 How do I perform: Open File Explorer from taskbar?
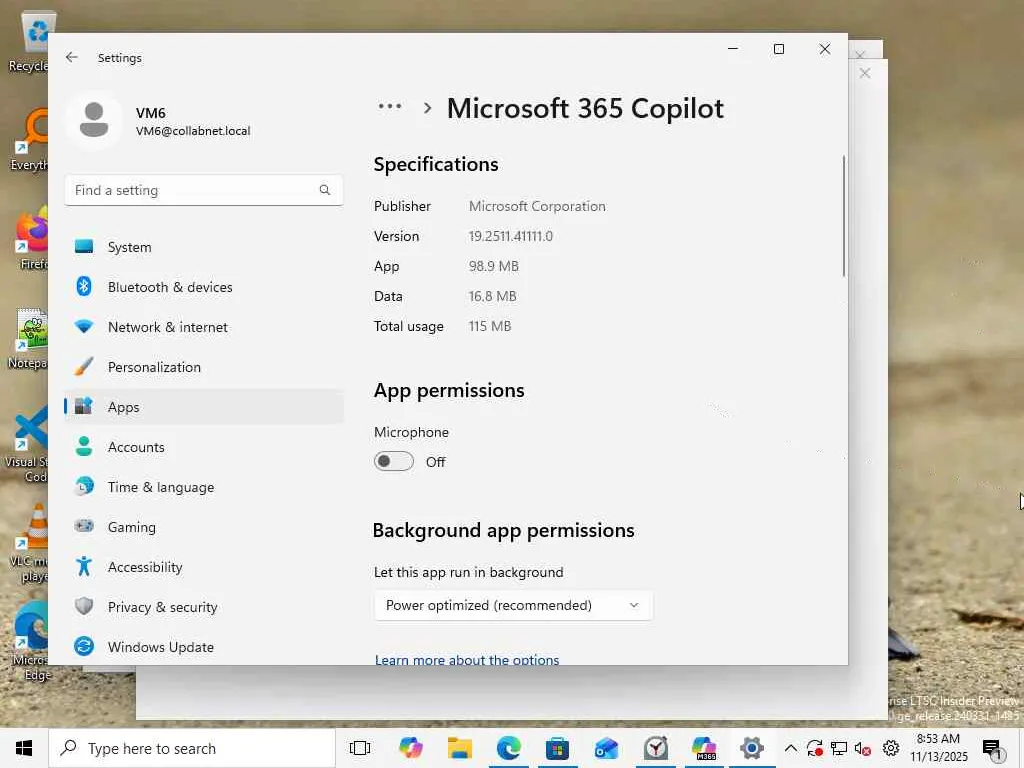(460, 748)
